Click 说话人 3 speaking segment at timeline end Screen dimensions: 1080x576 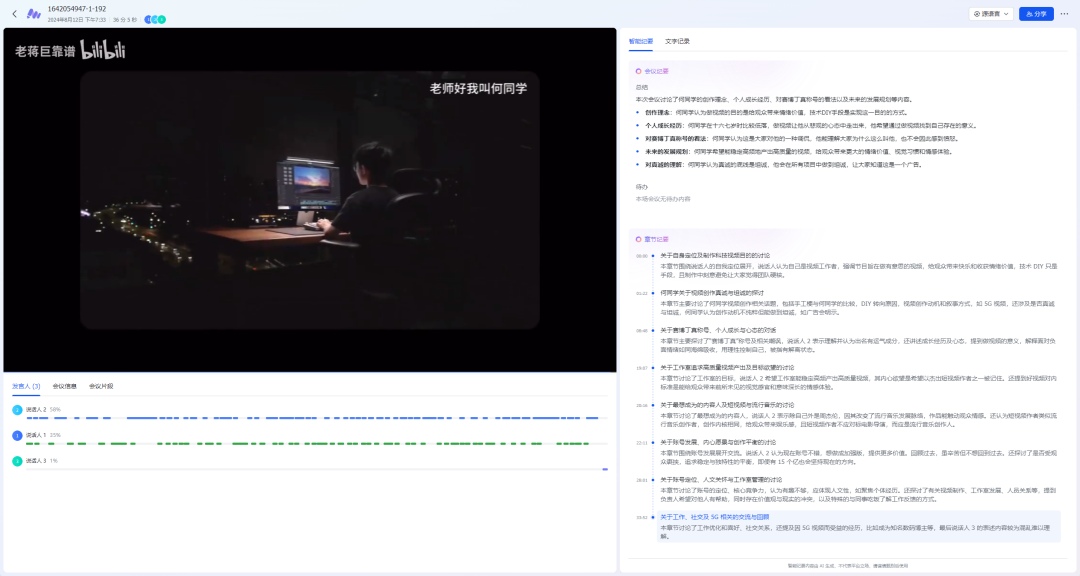pyautogui.click(x=605, y=469)
